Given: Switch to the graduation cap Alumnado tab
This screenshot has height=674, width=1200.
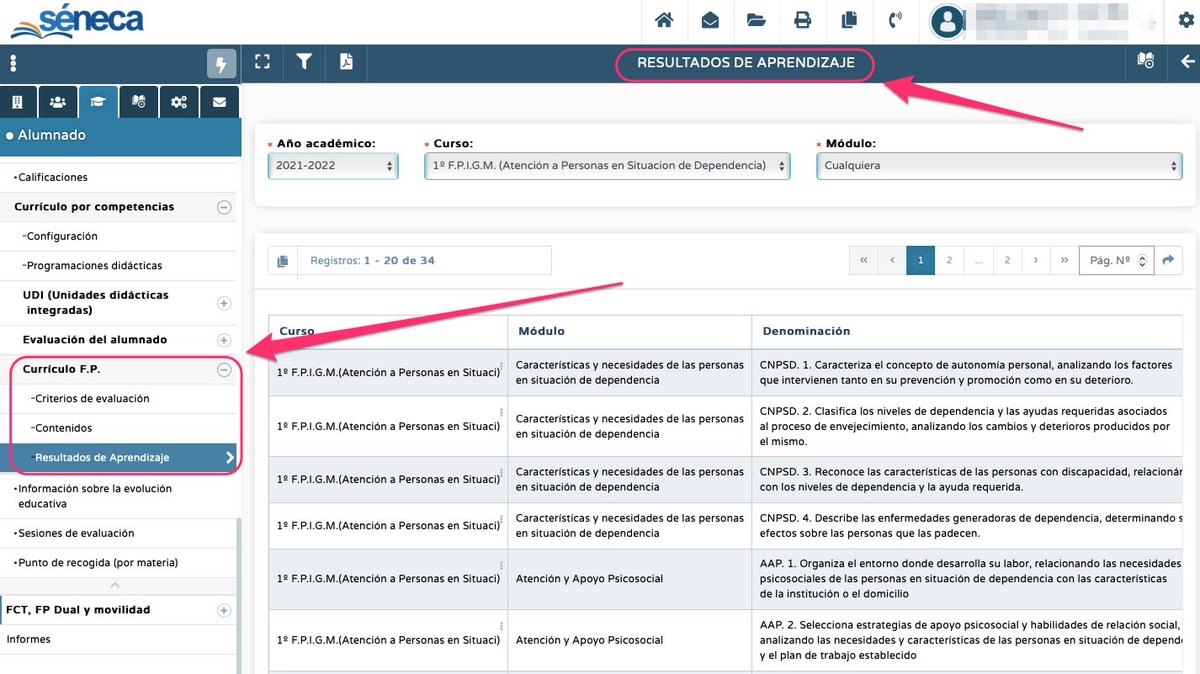Looking at the screenshot, I should point(98,101).
